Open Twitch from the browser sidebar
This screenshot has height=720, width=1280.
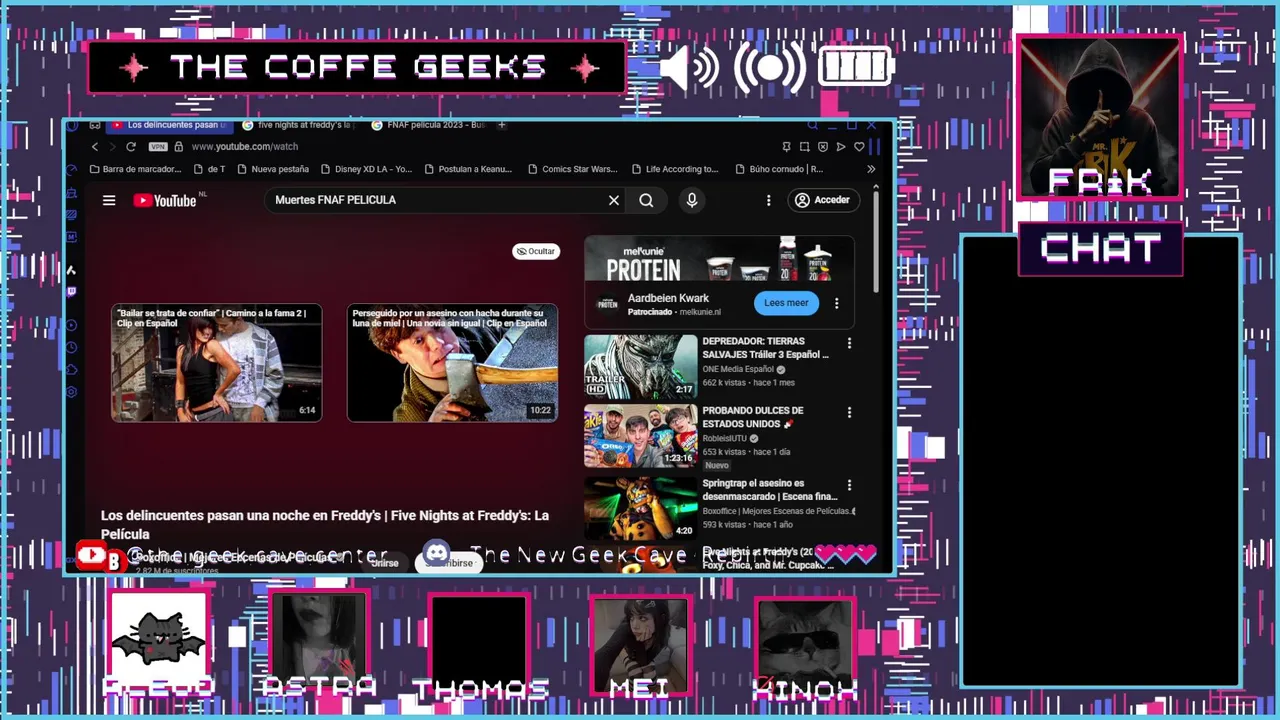click(x=71, y=292)
